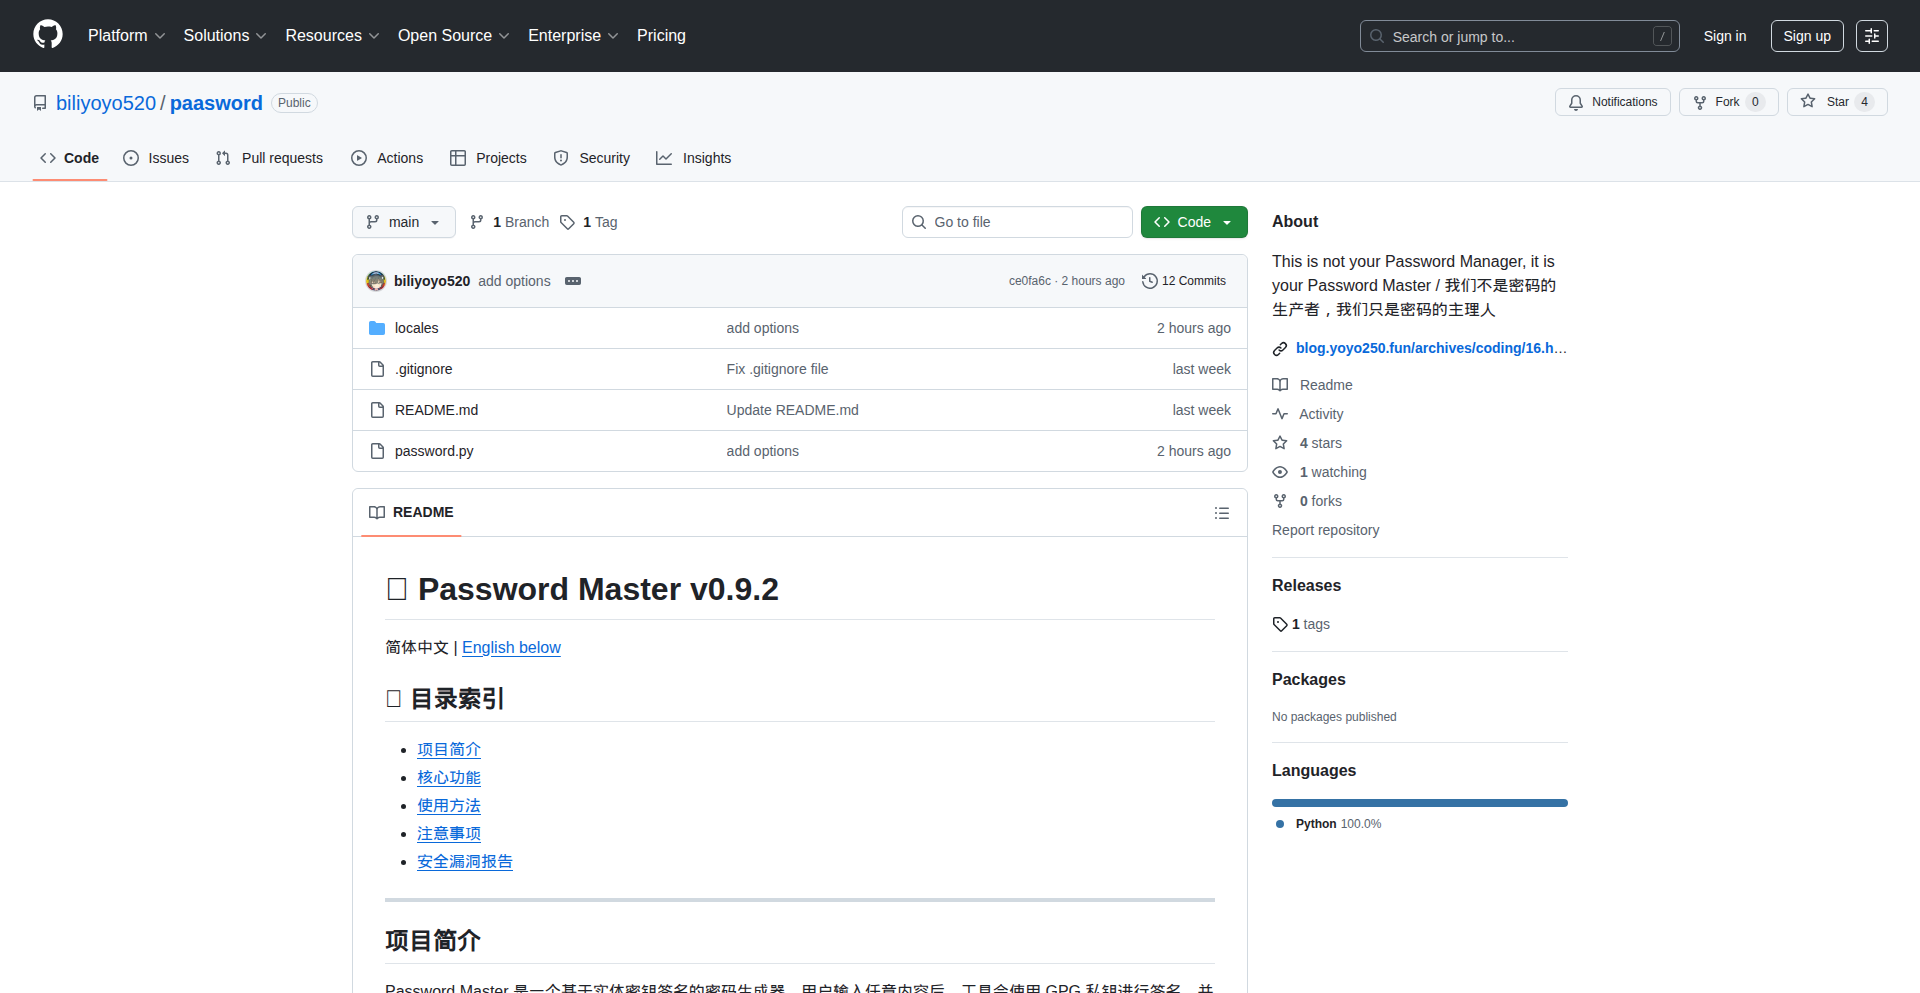Expand the Enterprise menu

573,36
